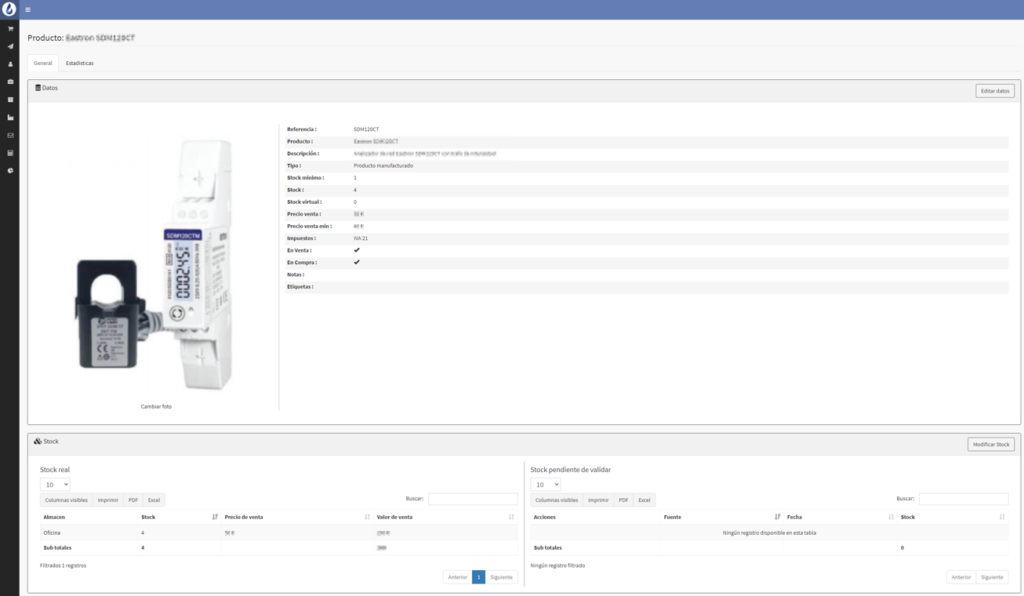Click the shopping cart sidebar icon
Viewport: 1024px width, 596px height.
point(10,28)
